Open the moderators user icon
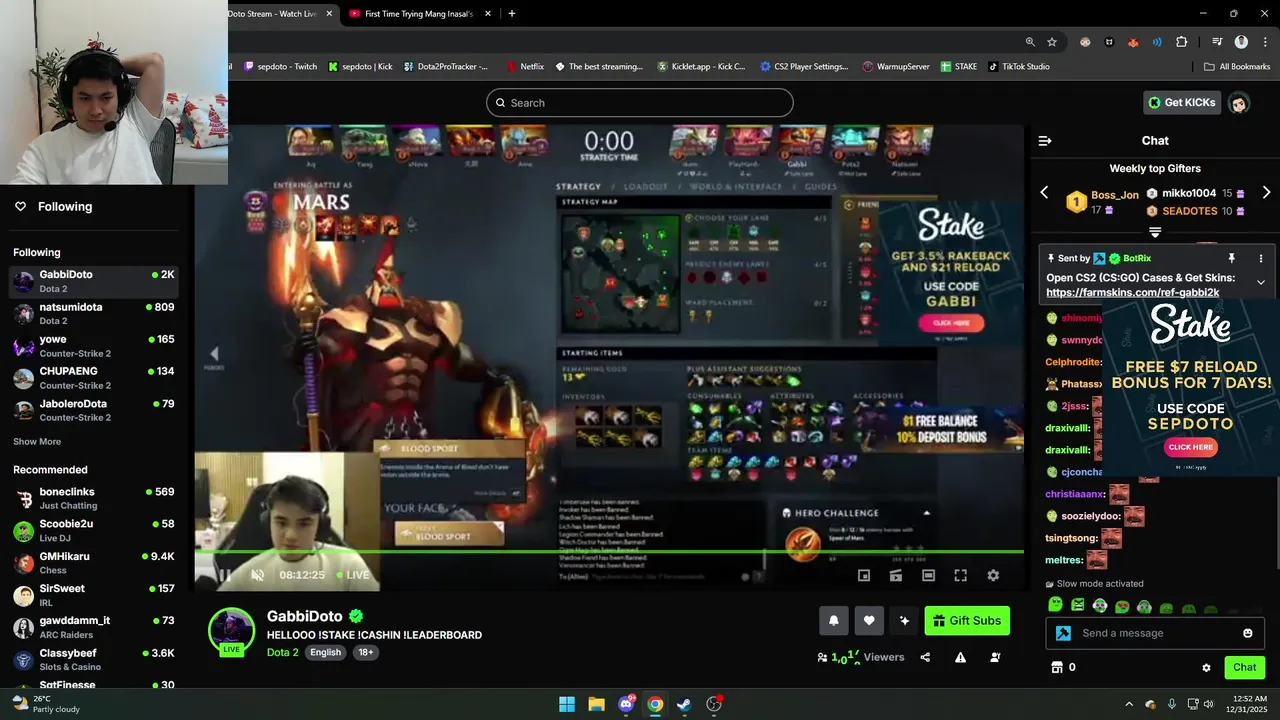The width and height of the screenshot is (1280, 720). pyautogui.click(x=995, y=657)
